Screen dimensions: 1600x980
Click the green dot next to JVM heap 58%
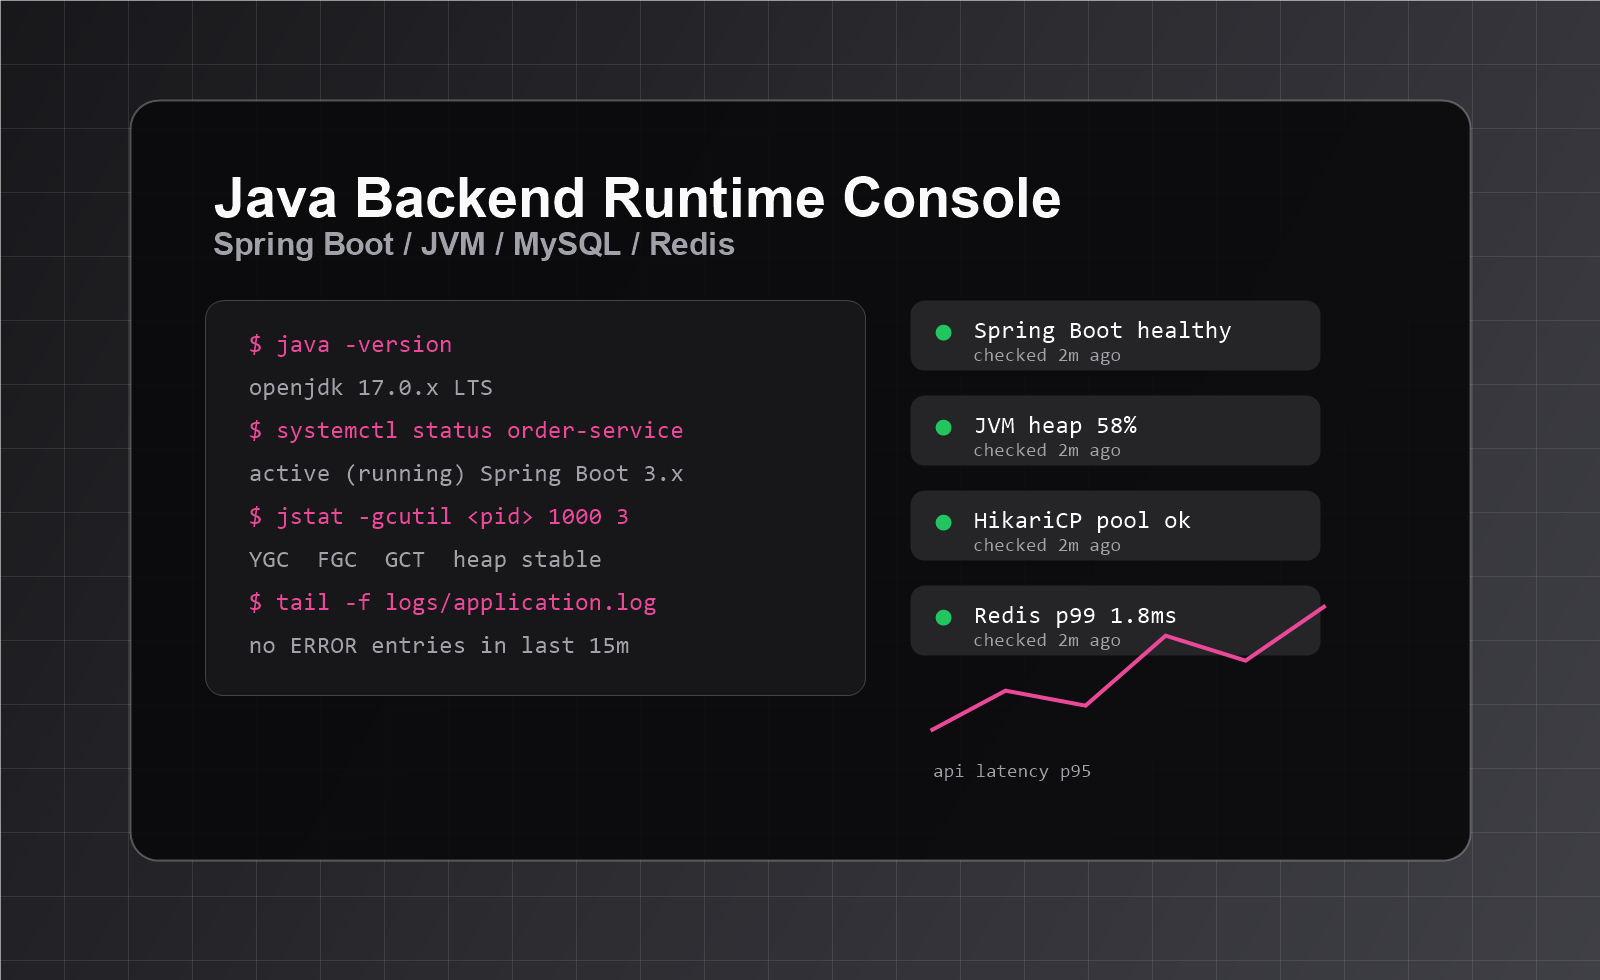click(x=943, y=427)
